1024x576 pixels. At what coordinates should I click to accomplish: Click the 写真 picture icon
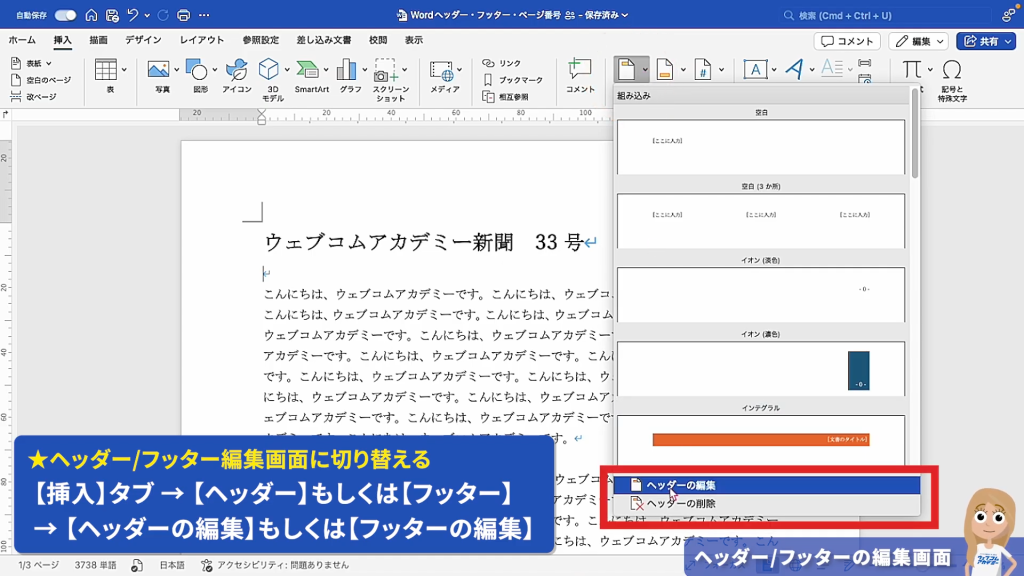[x=158, y=70]
